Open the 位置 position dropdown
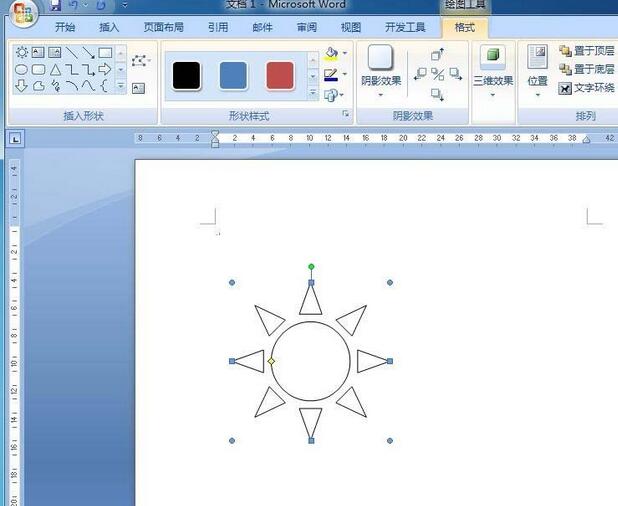The height and width of the screenshot is (506, 618). 538,71
